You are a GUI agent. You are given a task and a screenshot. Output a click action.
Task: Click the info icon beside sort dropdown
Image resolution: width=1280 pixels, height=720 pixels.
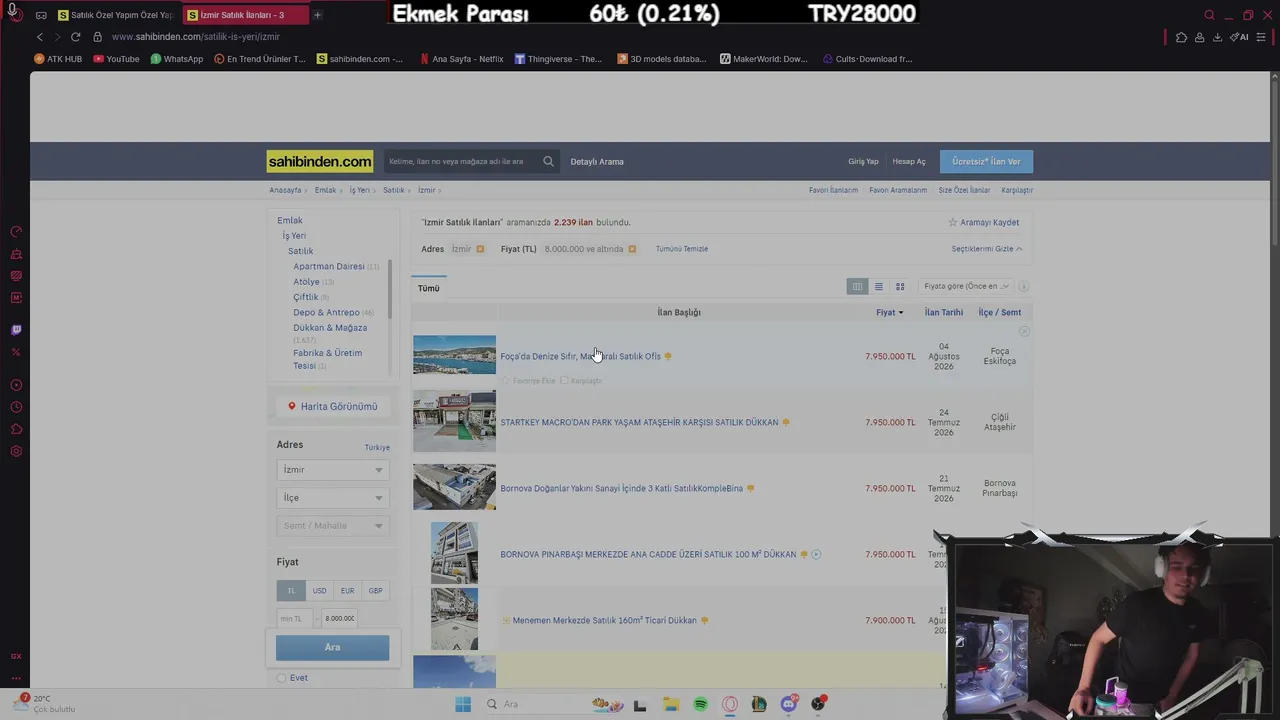[1023, 287]
